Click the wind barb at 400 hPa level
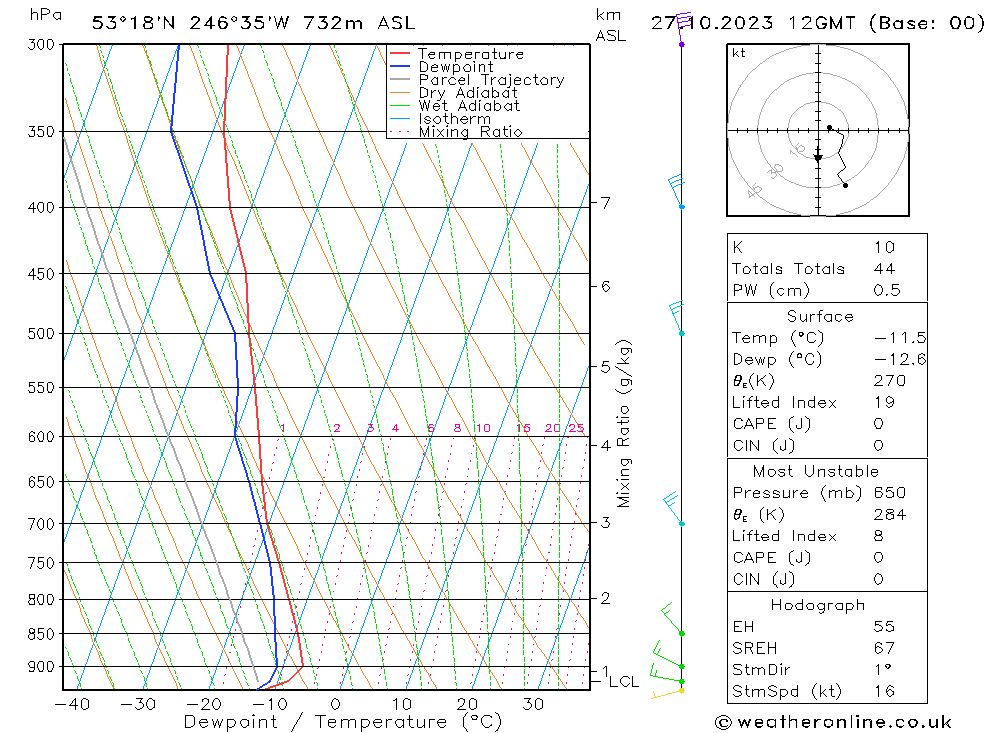The width and height of the screenshot is (1000, 733). 676,191
